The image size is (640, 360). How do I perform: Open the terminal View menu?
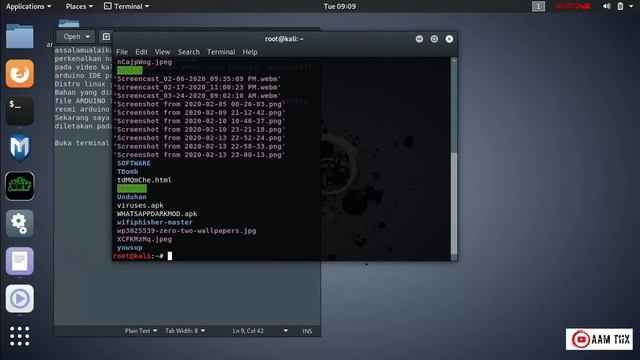click(162, 52)
